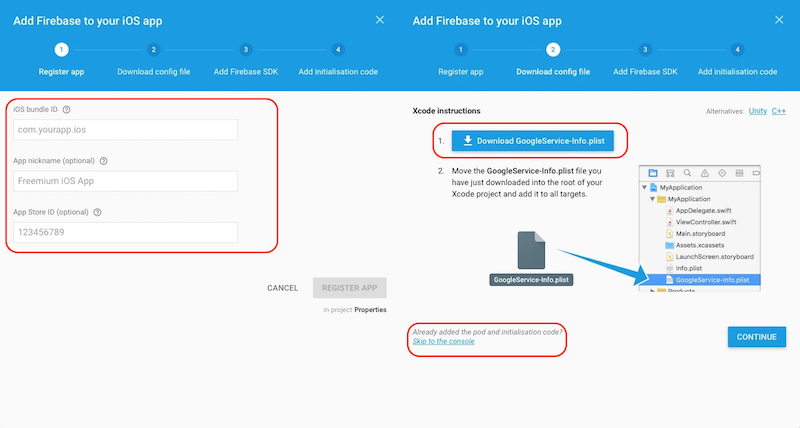The width and height of the screenshot is (800, 428).
Task: Expand the Products folder in Xcode tree
Action: pos(650,291)
